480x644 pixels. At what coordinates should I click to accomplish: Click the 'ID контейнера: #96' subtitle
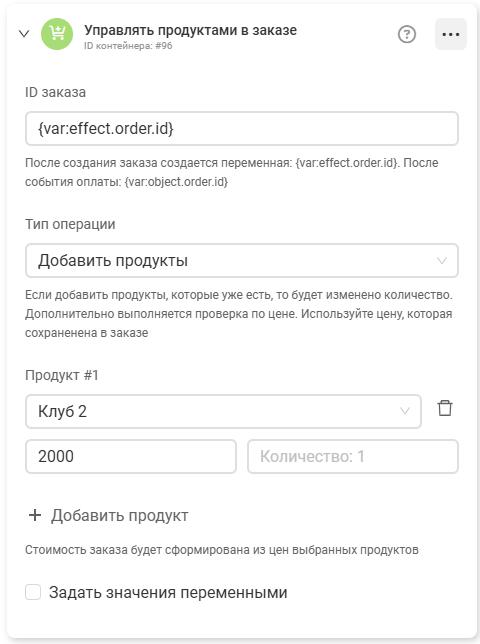(x=128, y=46)
